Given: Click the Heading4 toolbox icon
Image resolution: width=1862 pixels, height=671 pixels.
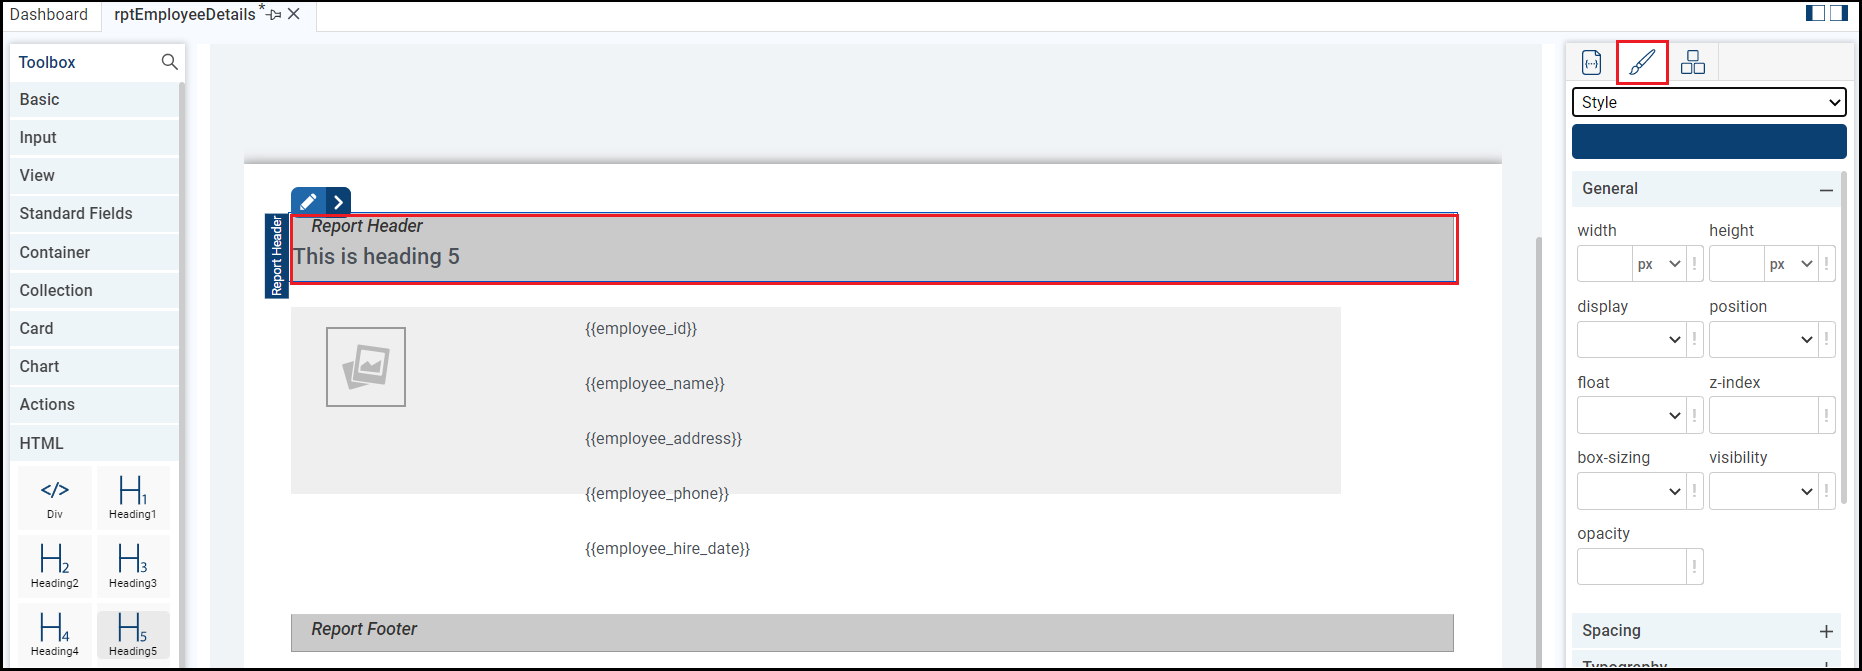Looking at the screenshot, I should [x=55, y=634].
